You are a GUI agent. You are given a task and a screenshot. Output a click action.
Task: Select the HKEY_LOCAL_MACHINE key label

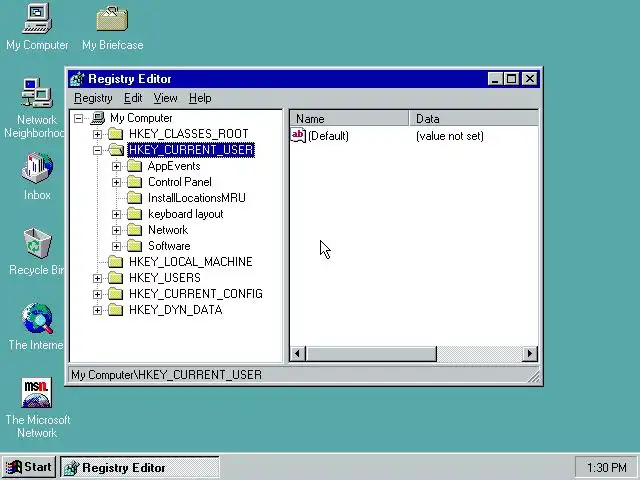pos(191,262)
